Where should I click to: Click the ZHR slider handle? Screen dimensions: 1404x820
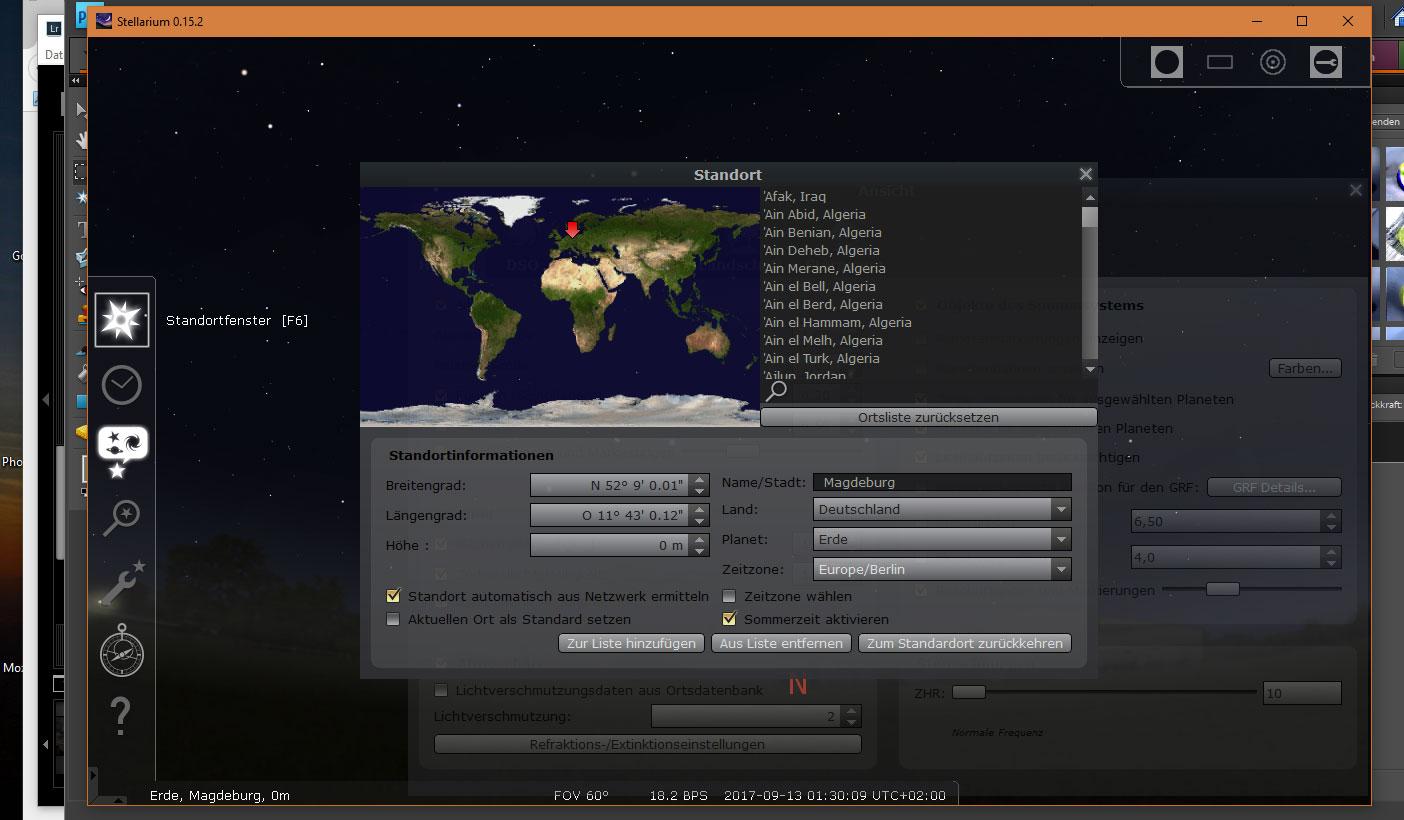pos(969,692)
